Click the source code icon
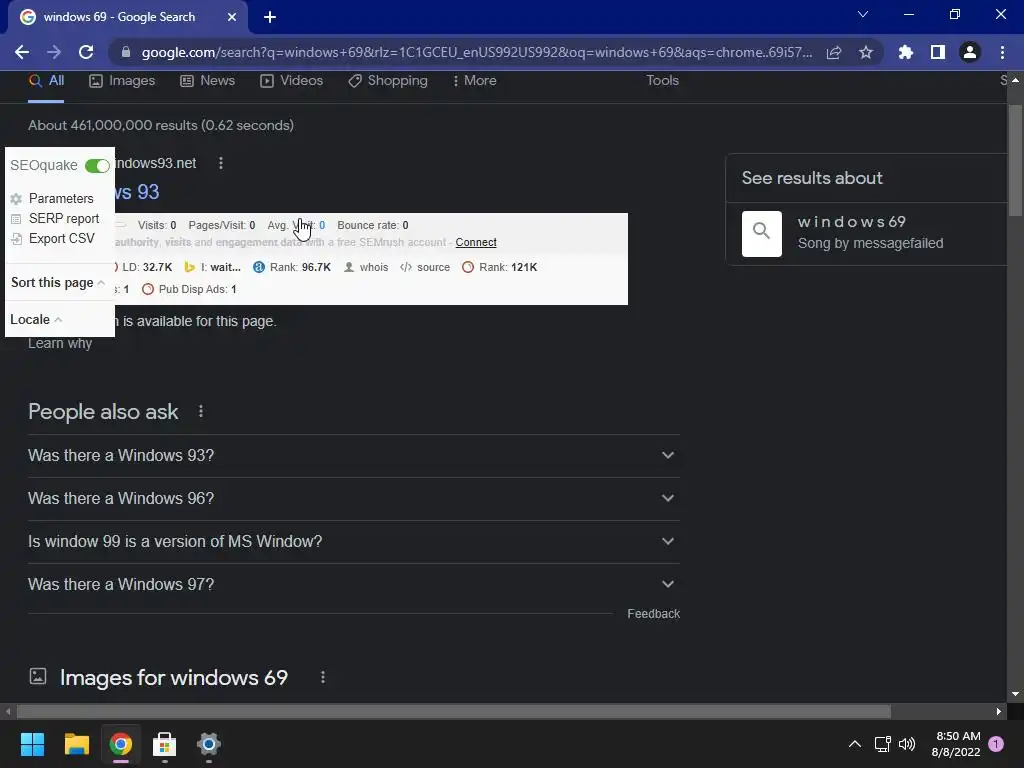 406,267
